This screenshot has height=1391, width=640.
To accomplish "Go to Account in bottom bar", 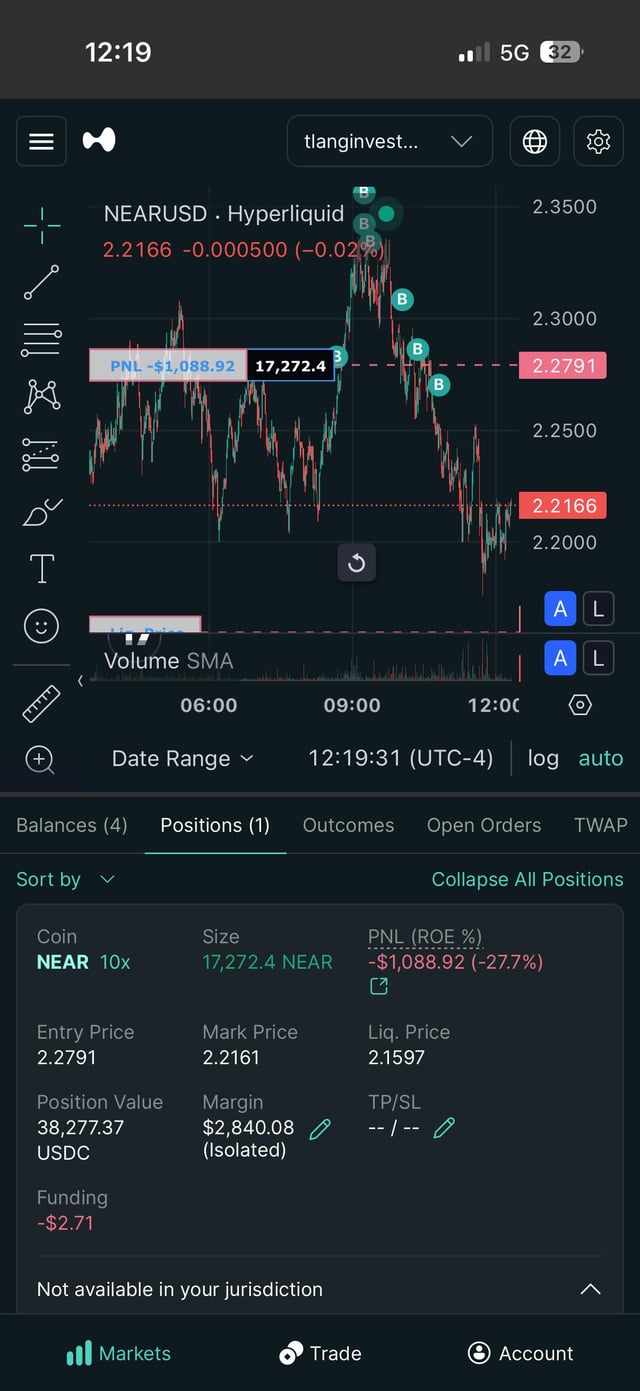I will (x=520, y=1353).
